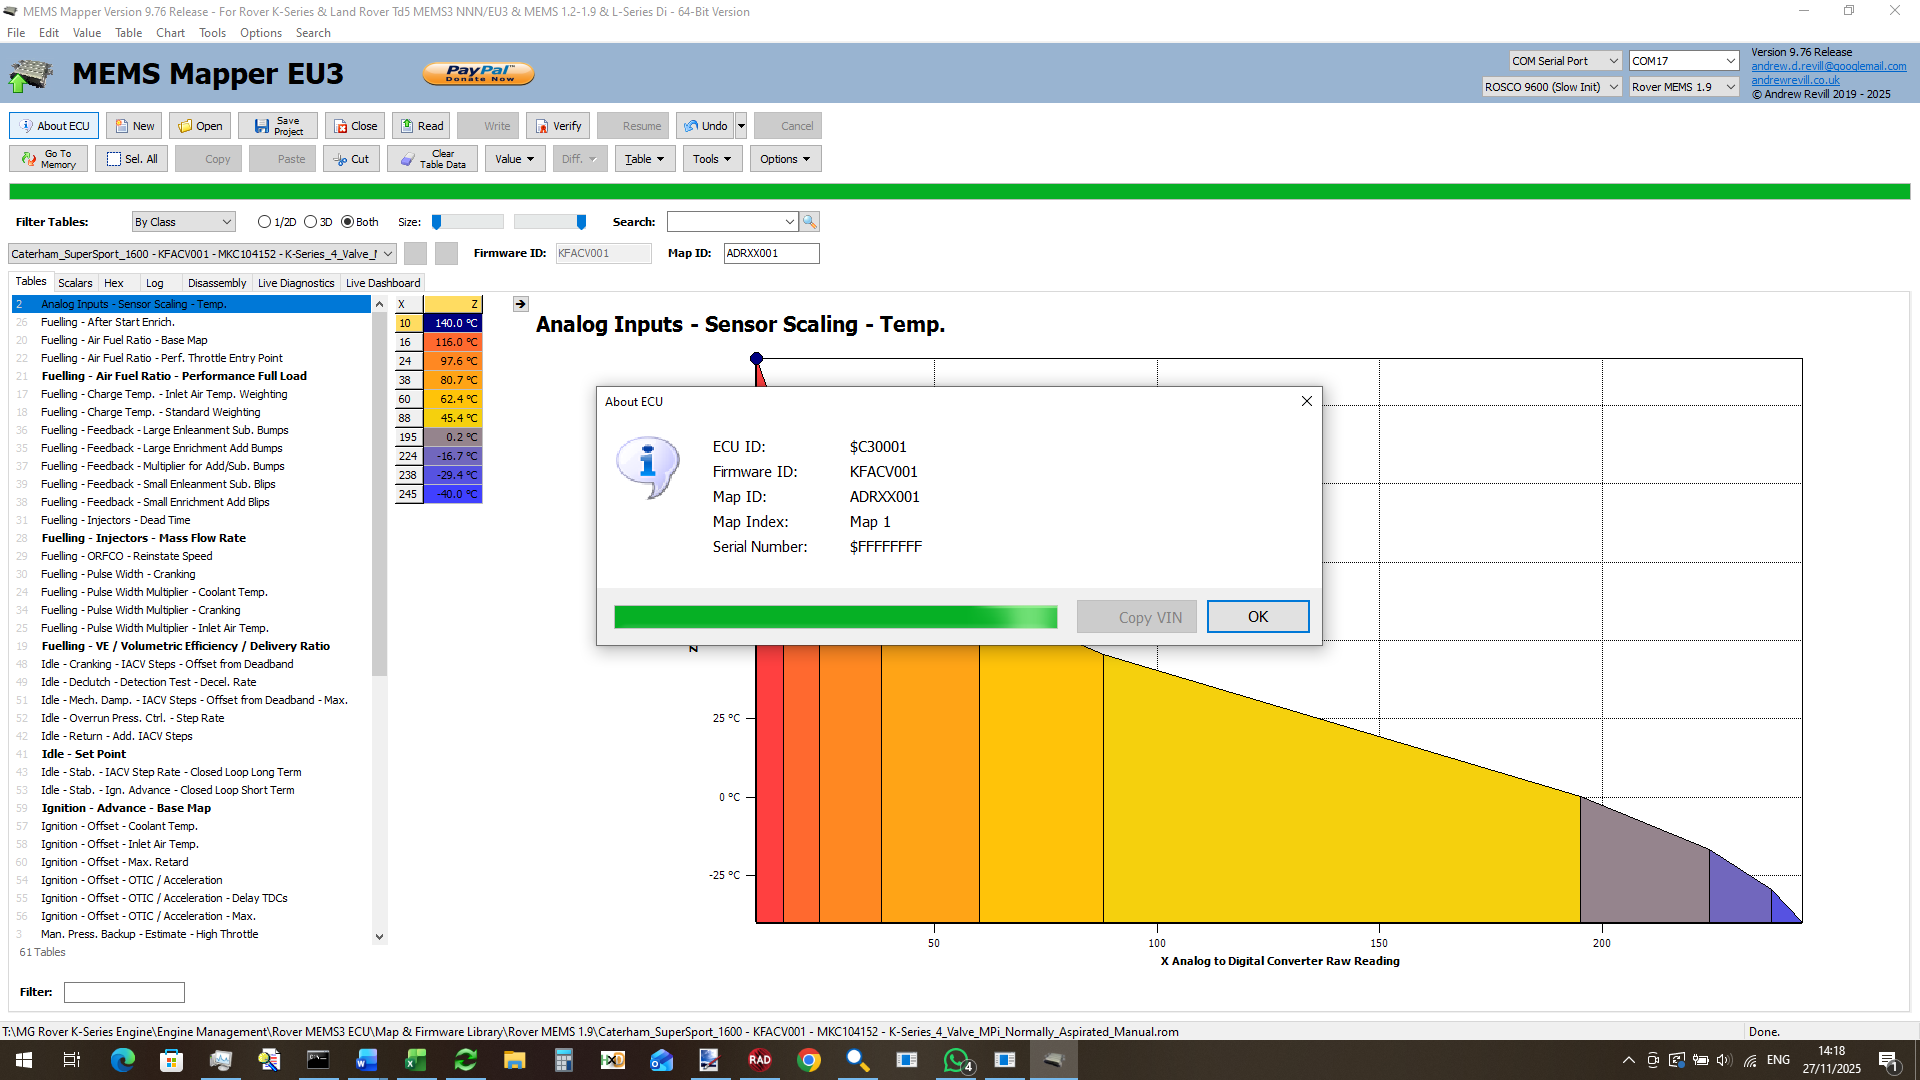This screenshot has width=1920, height=1080.
Task: Select the 1/2D filter radio button
Action: (x=264, y=222)
